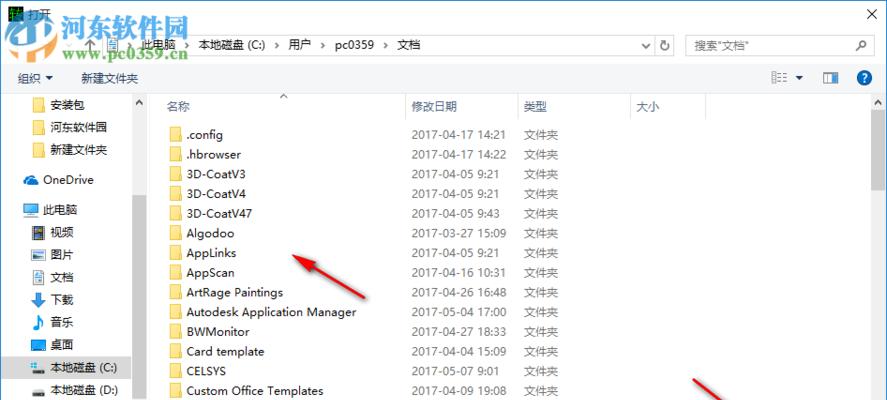Select the CELSYS folder name
The height and width of the screenshot is (400, 887).
coord(206,371)
